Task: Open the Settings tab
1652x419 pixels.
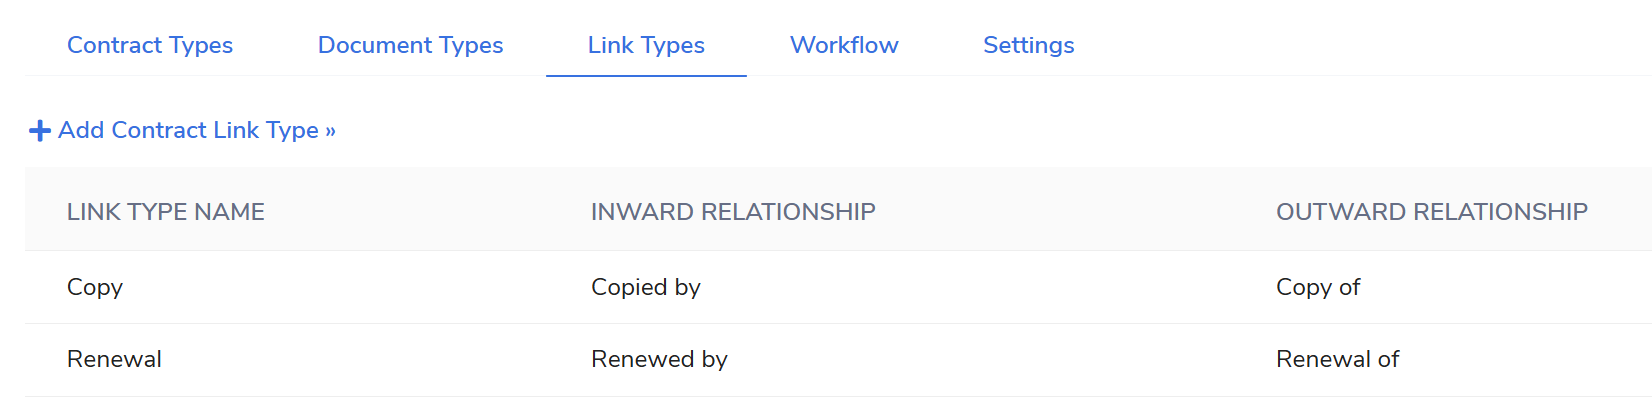Action: click(x=1028, y=45)
